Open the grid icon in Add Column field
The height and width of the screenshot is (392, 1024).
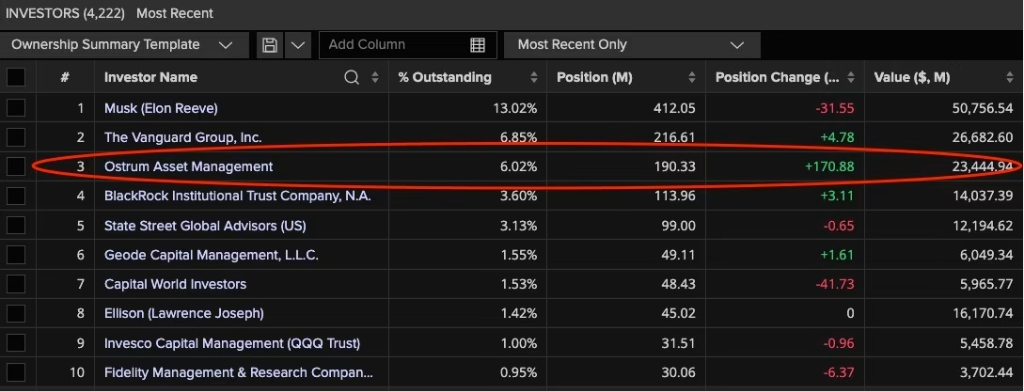[477, 45]
